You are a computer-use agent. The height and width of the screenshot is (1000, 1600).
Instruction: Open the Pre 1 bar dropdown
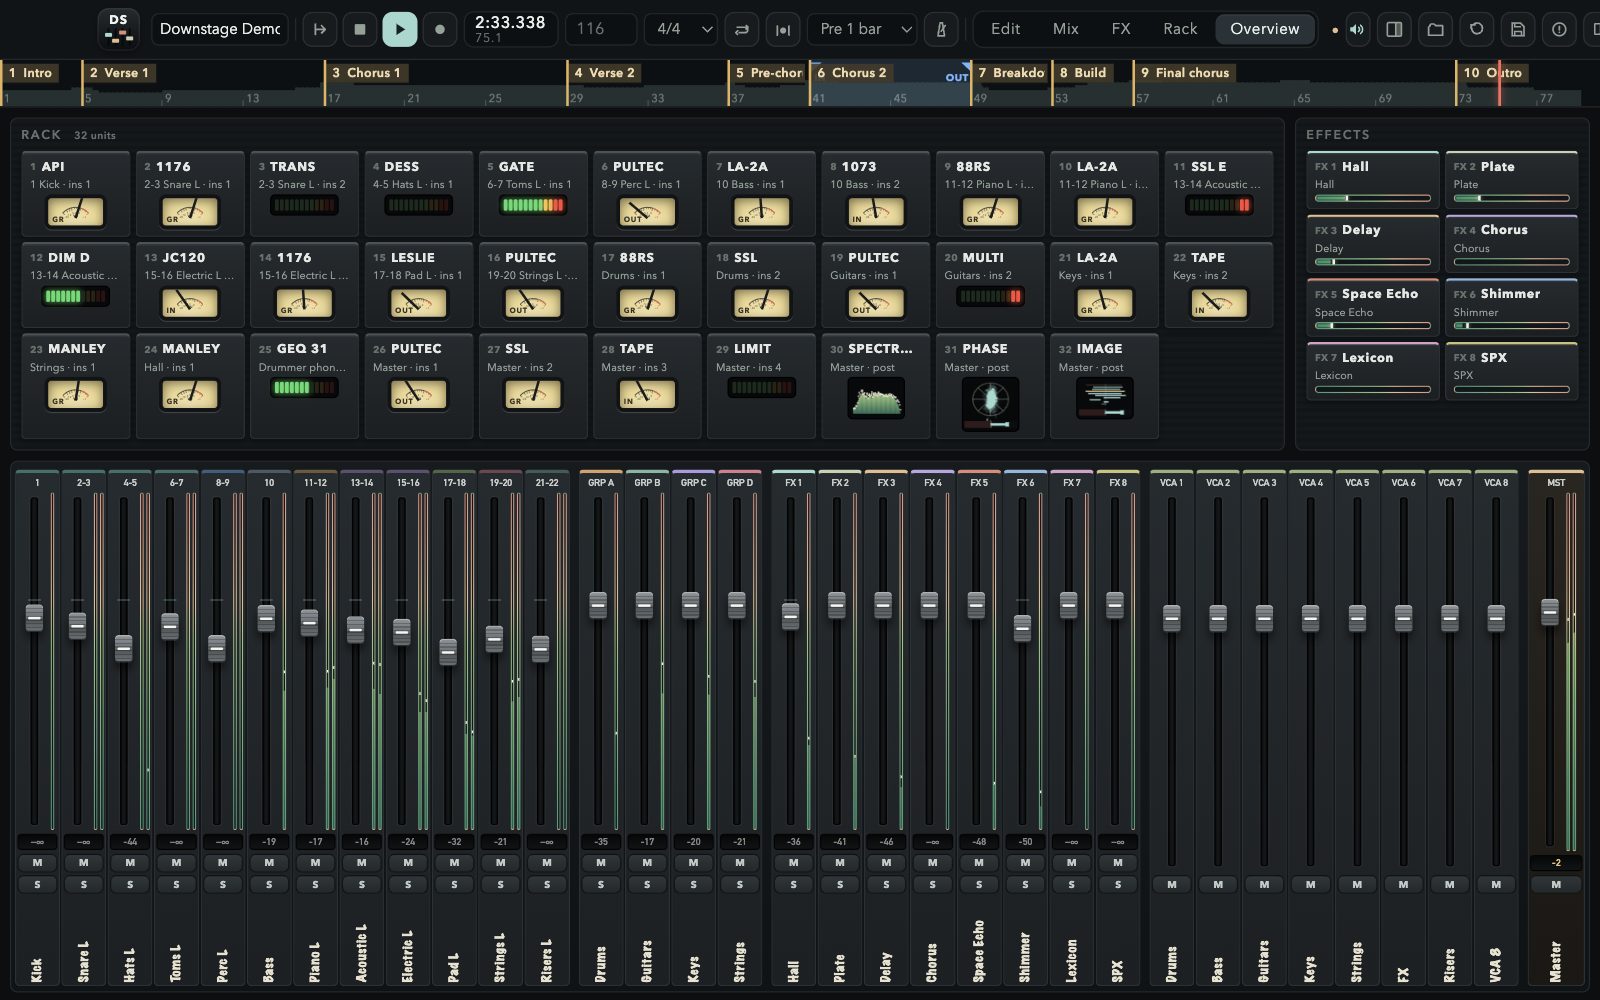tap(864, 29)
